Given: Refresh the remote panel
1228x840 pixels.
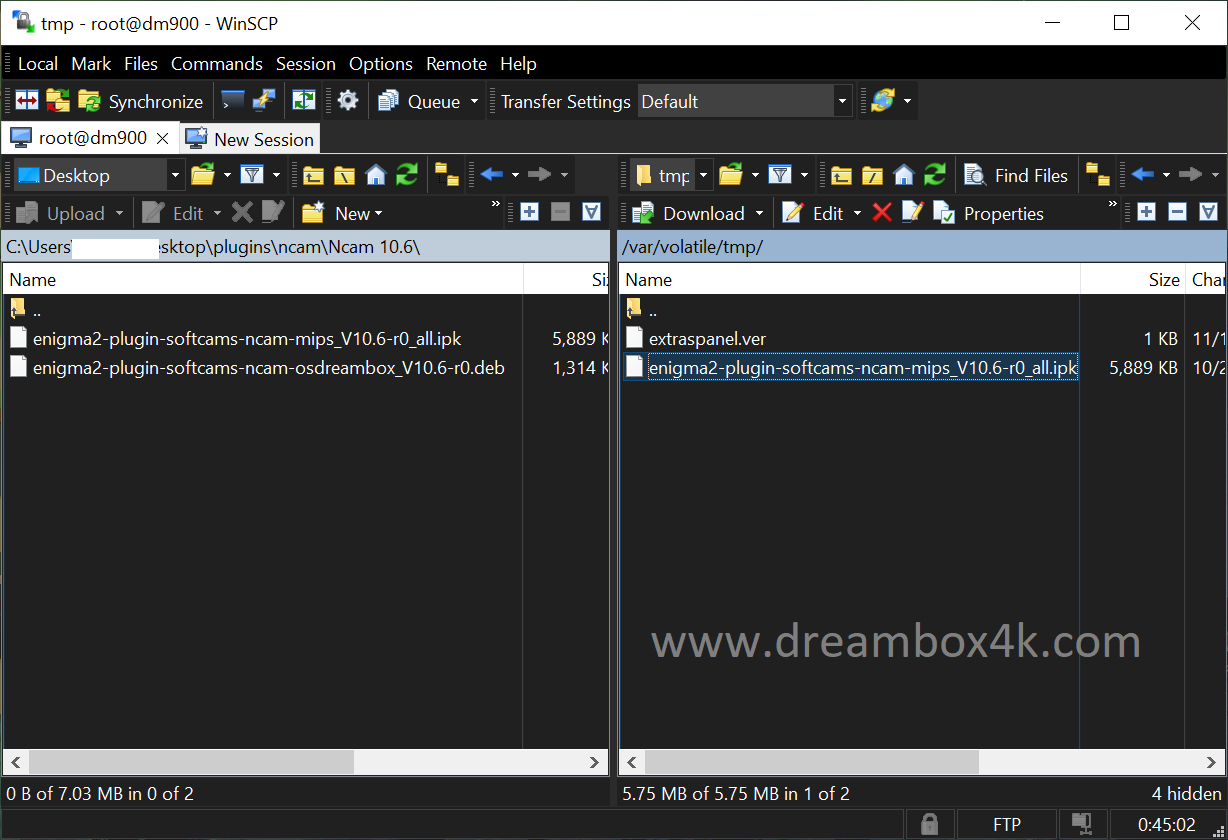Looking at the screenshot, I should pos(934,175).
